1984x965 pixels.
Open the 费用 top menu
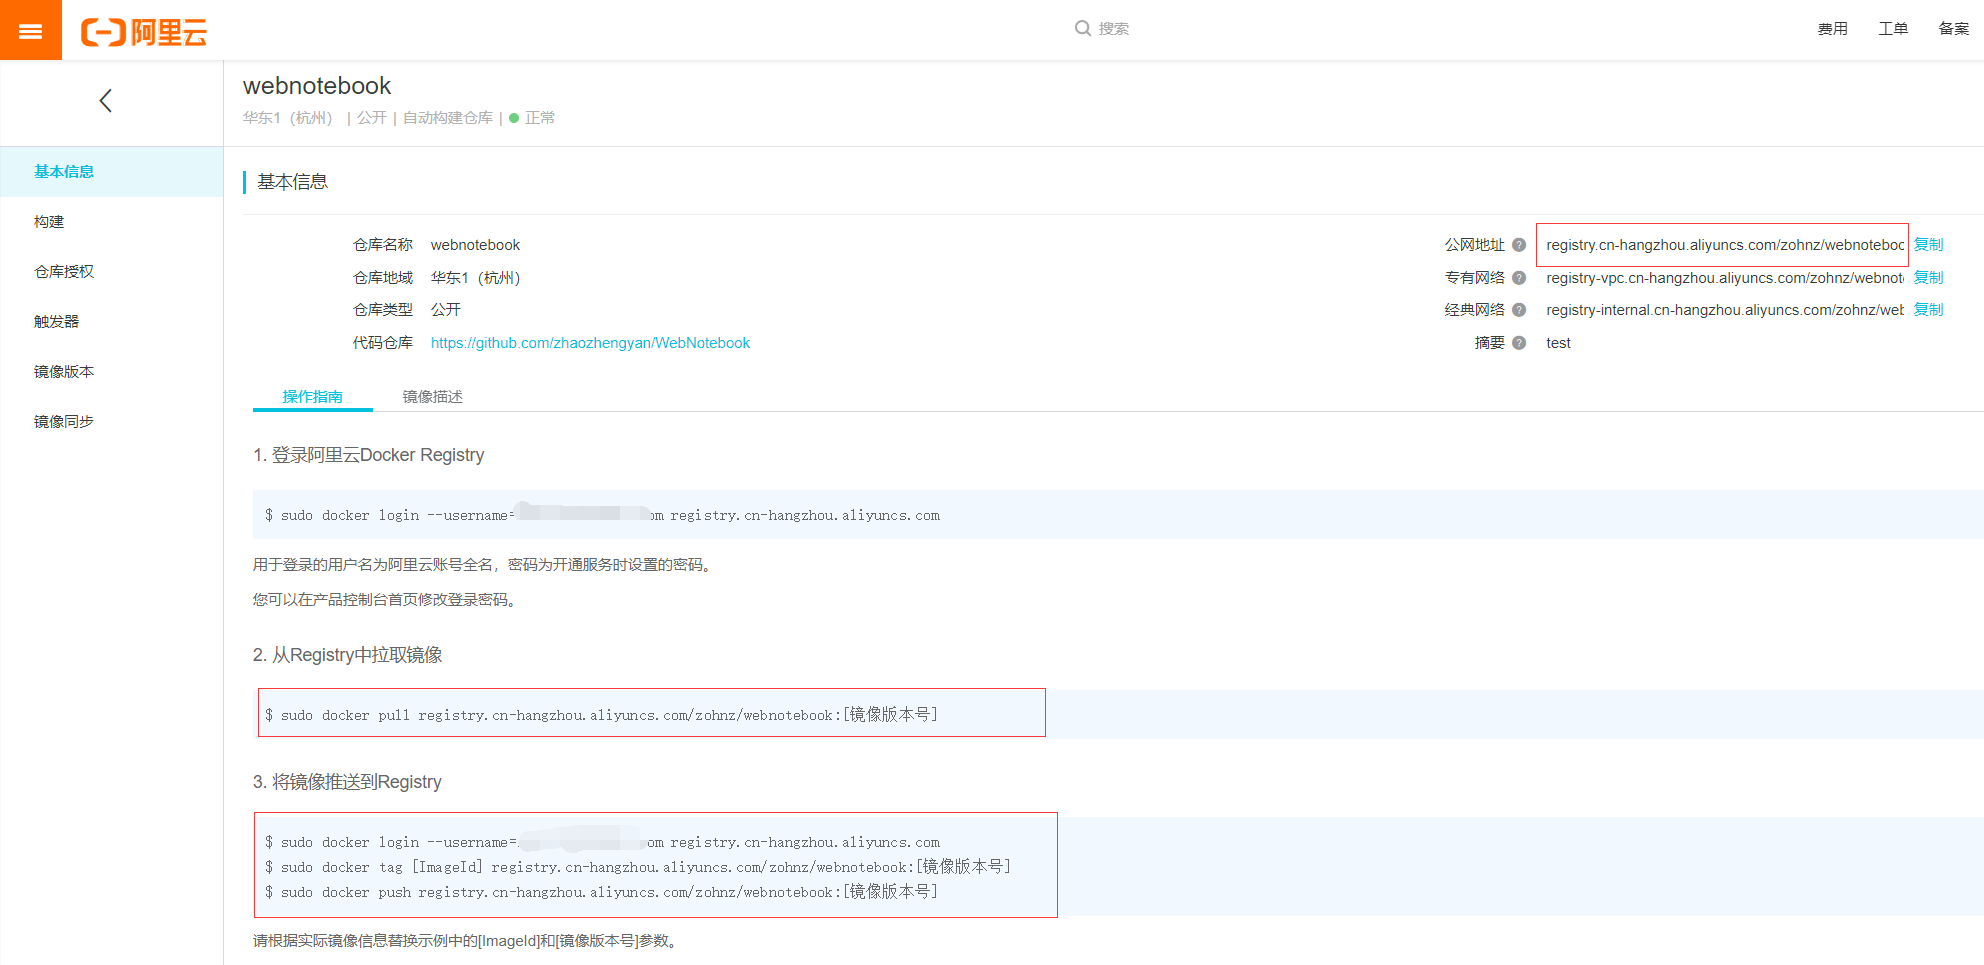[1833, 29]
